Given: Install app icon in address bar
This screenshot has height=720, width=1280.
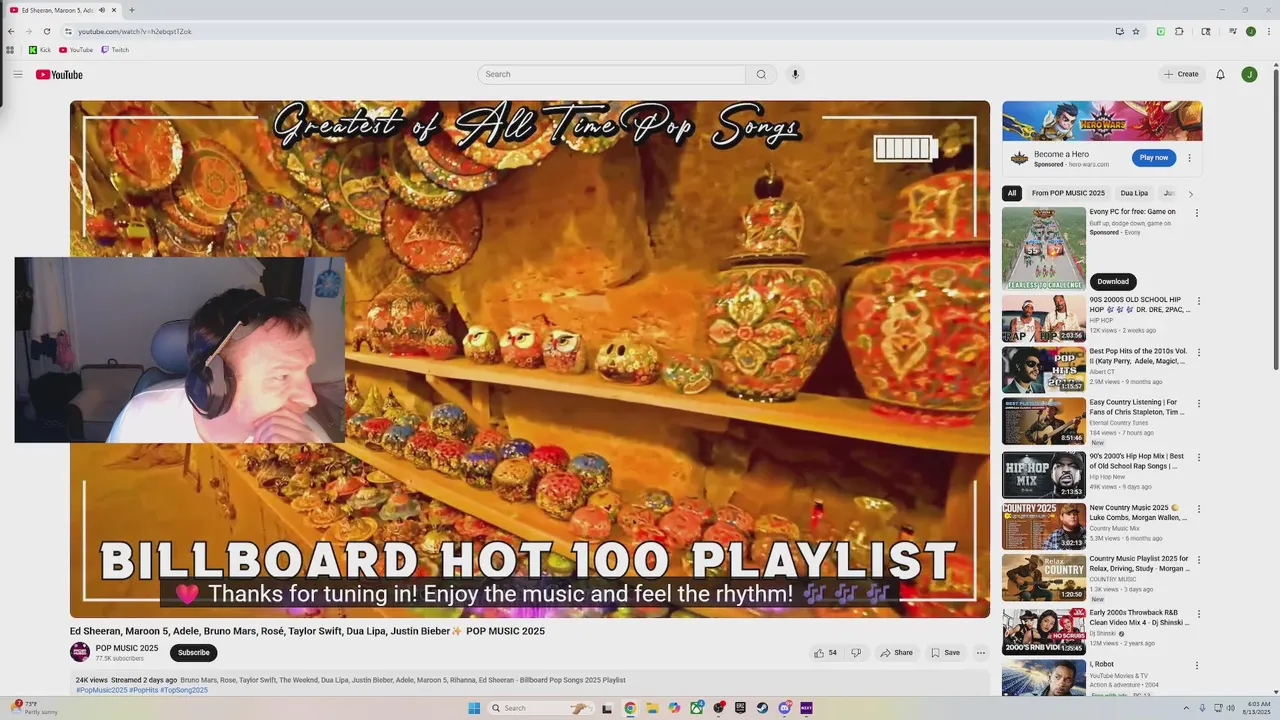Looking at the screenshot, I should (1119, 31).
